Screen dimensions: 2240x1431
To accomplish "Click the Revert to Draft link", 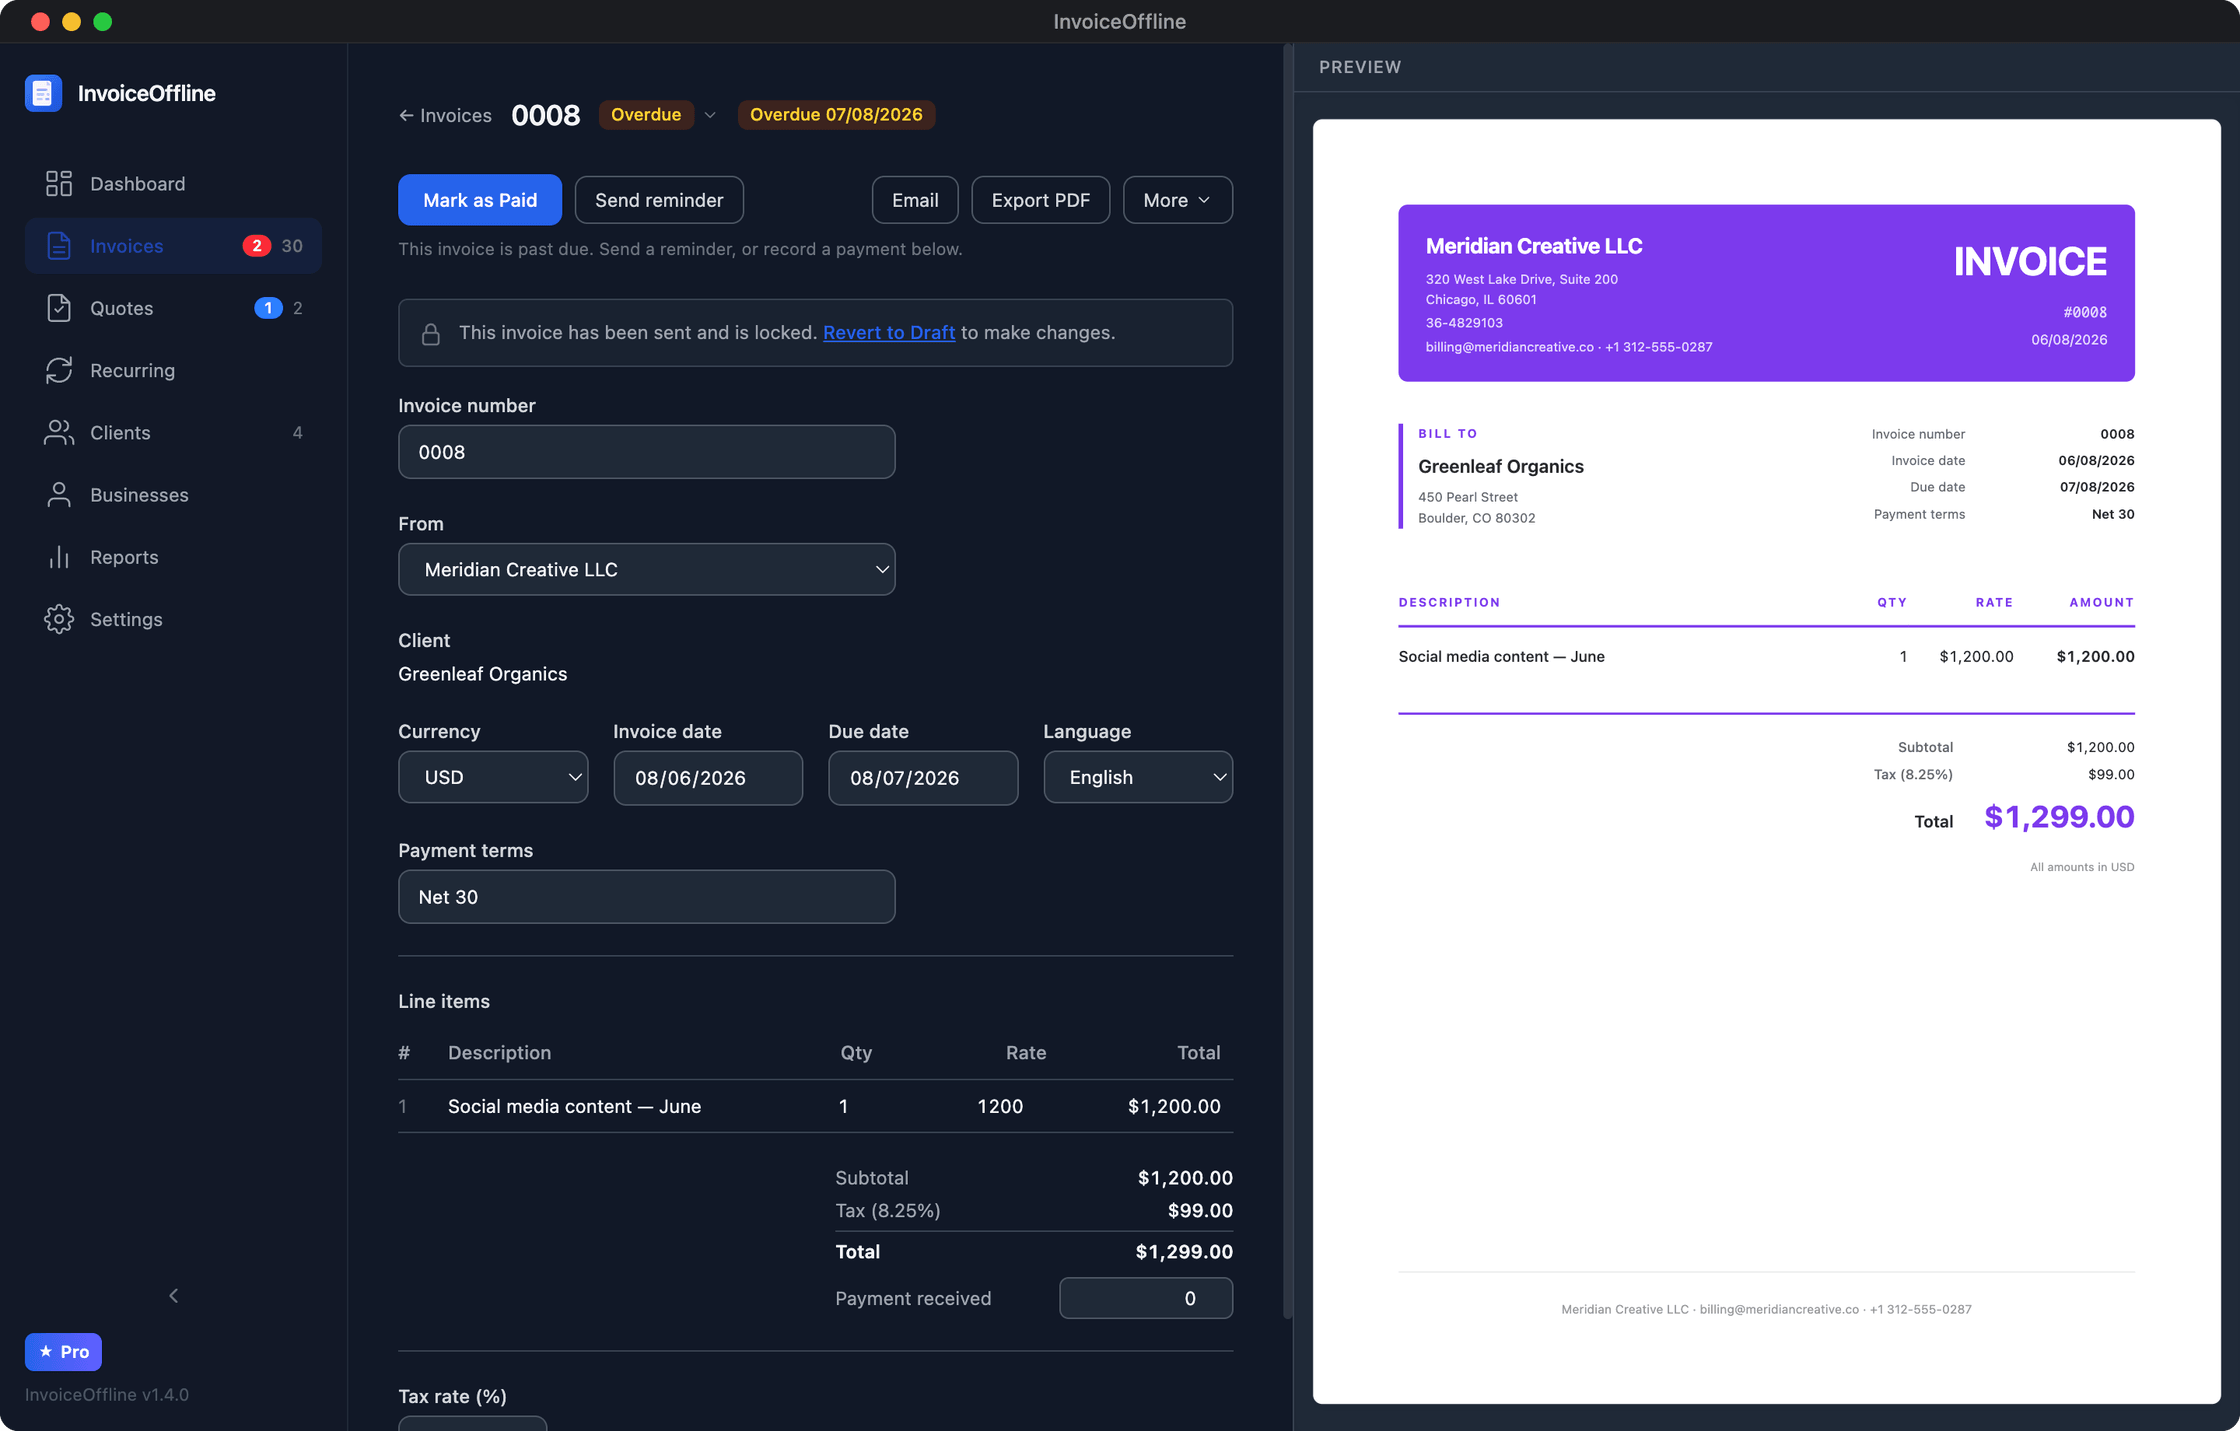I will tap(889, 333).
